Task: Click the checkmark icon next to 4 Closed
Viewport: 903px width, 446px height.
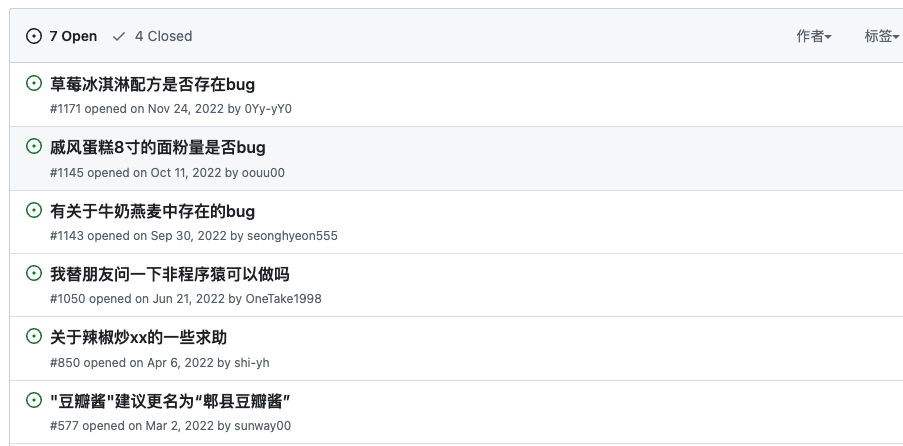Action: (x=120, y=36)
